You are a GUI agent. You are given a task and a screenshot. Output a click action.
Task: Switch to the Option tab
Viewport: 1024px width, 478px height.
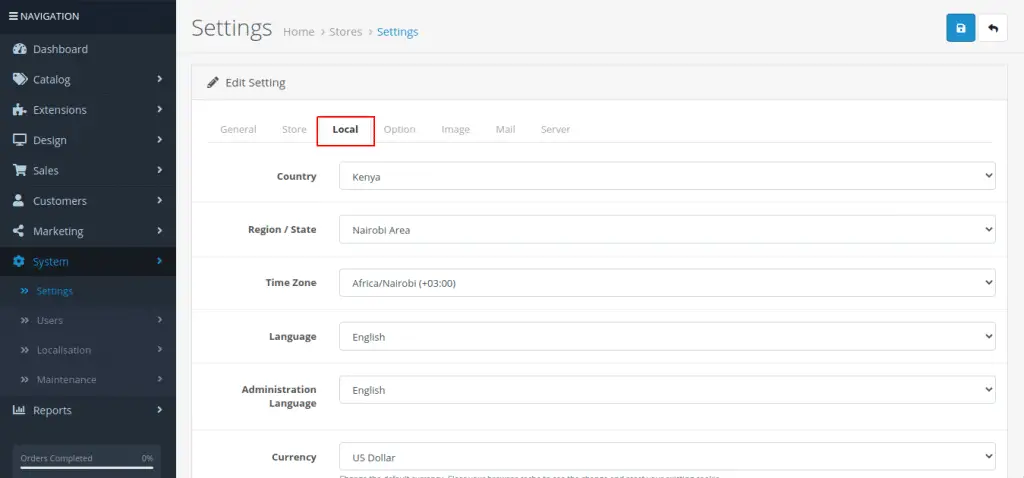tap(400, 129)
